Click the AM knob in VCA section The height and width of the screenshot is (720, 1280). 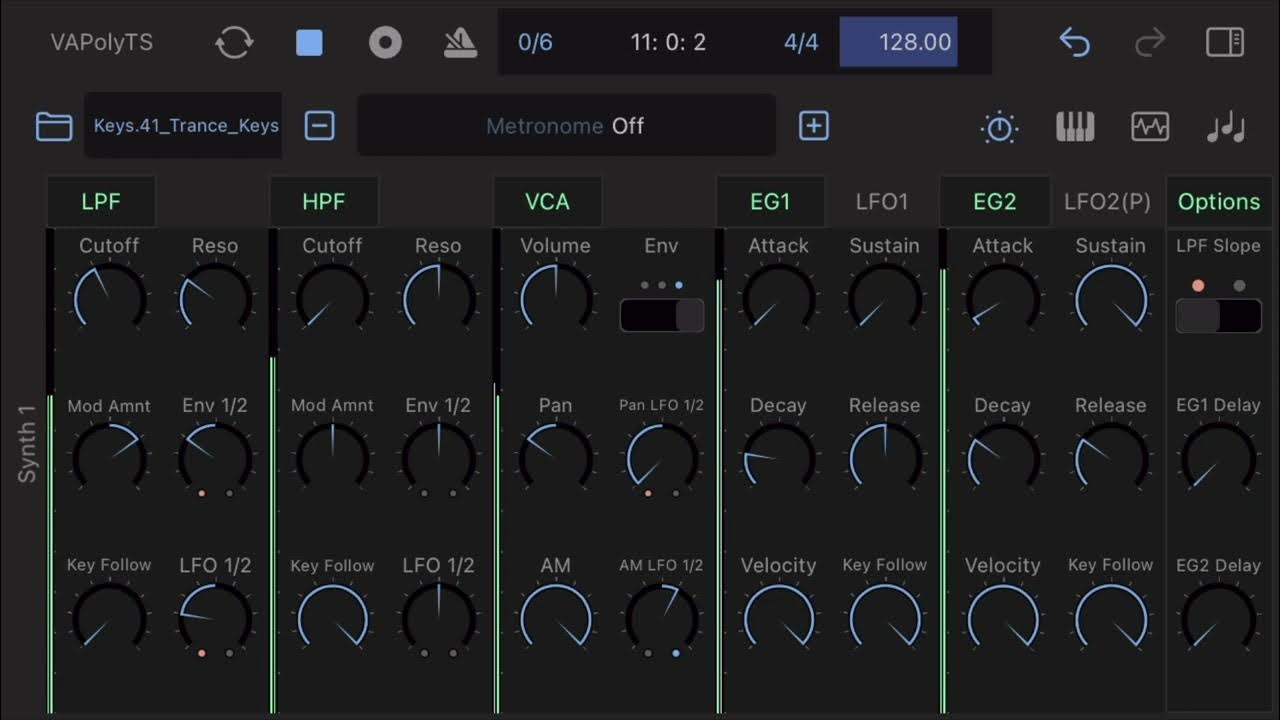(556, 618)
